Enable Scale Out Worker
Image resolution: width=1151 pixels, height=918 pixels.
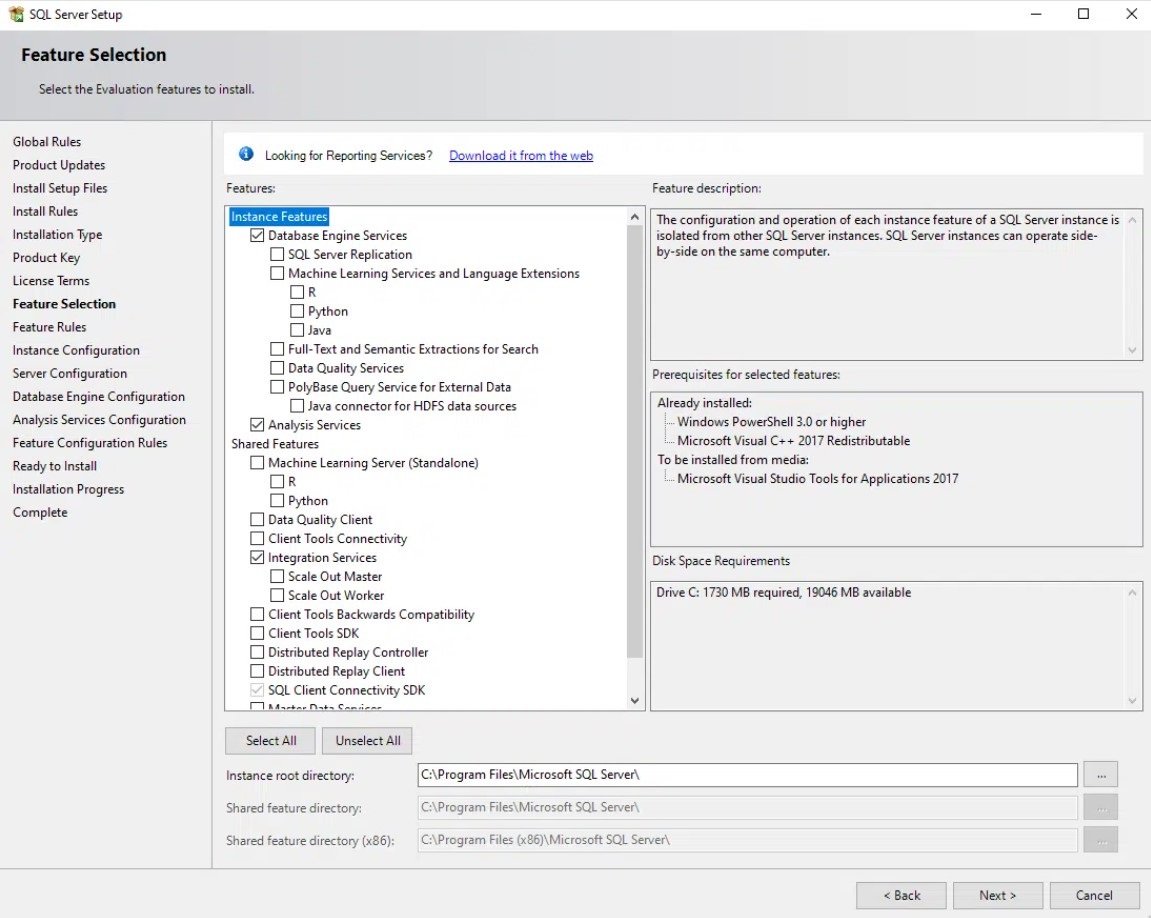tap(277, 595)
